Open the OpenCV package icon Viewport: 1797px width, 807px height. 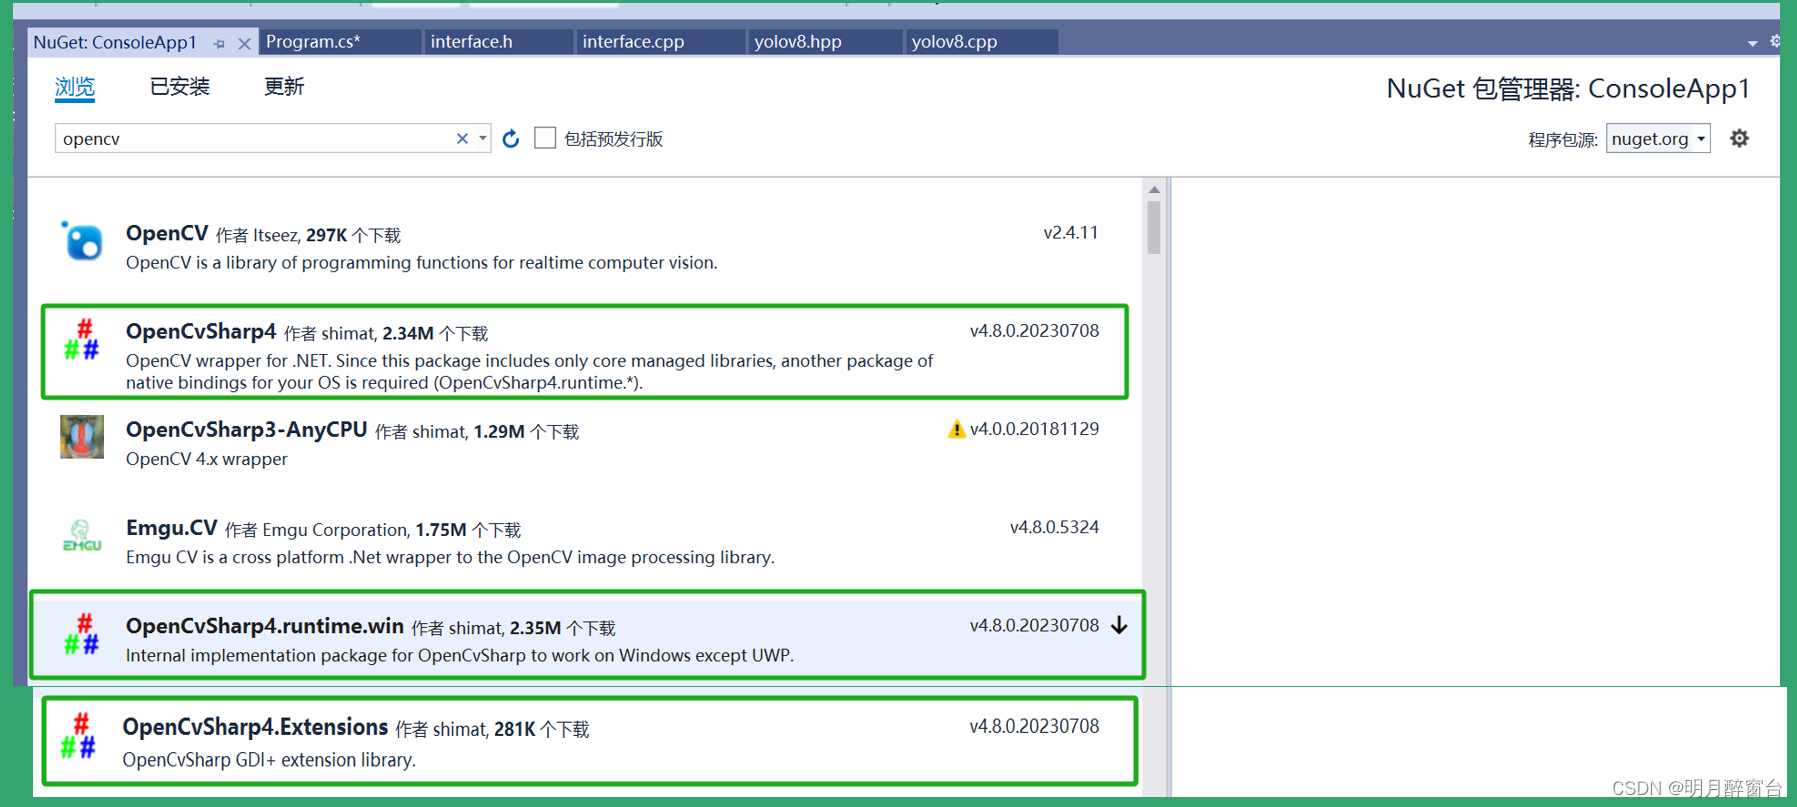(82, 242)
